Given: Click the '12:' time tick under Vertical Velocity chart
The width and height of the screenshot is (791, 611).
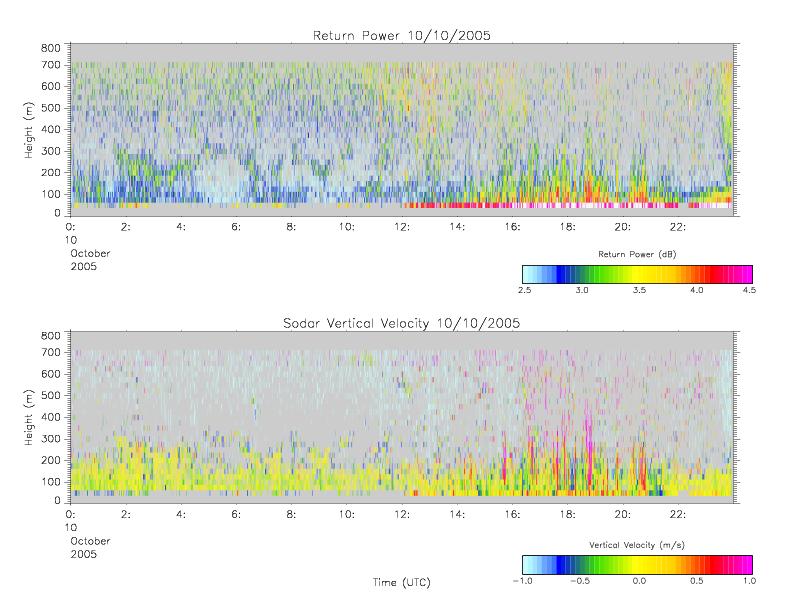Looking at the screenshot, I should pos(402,515).
